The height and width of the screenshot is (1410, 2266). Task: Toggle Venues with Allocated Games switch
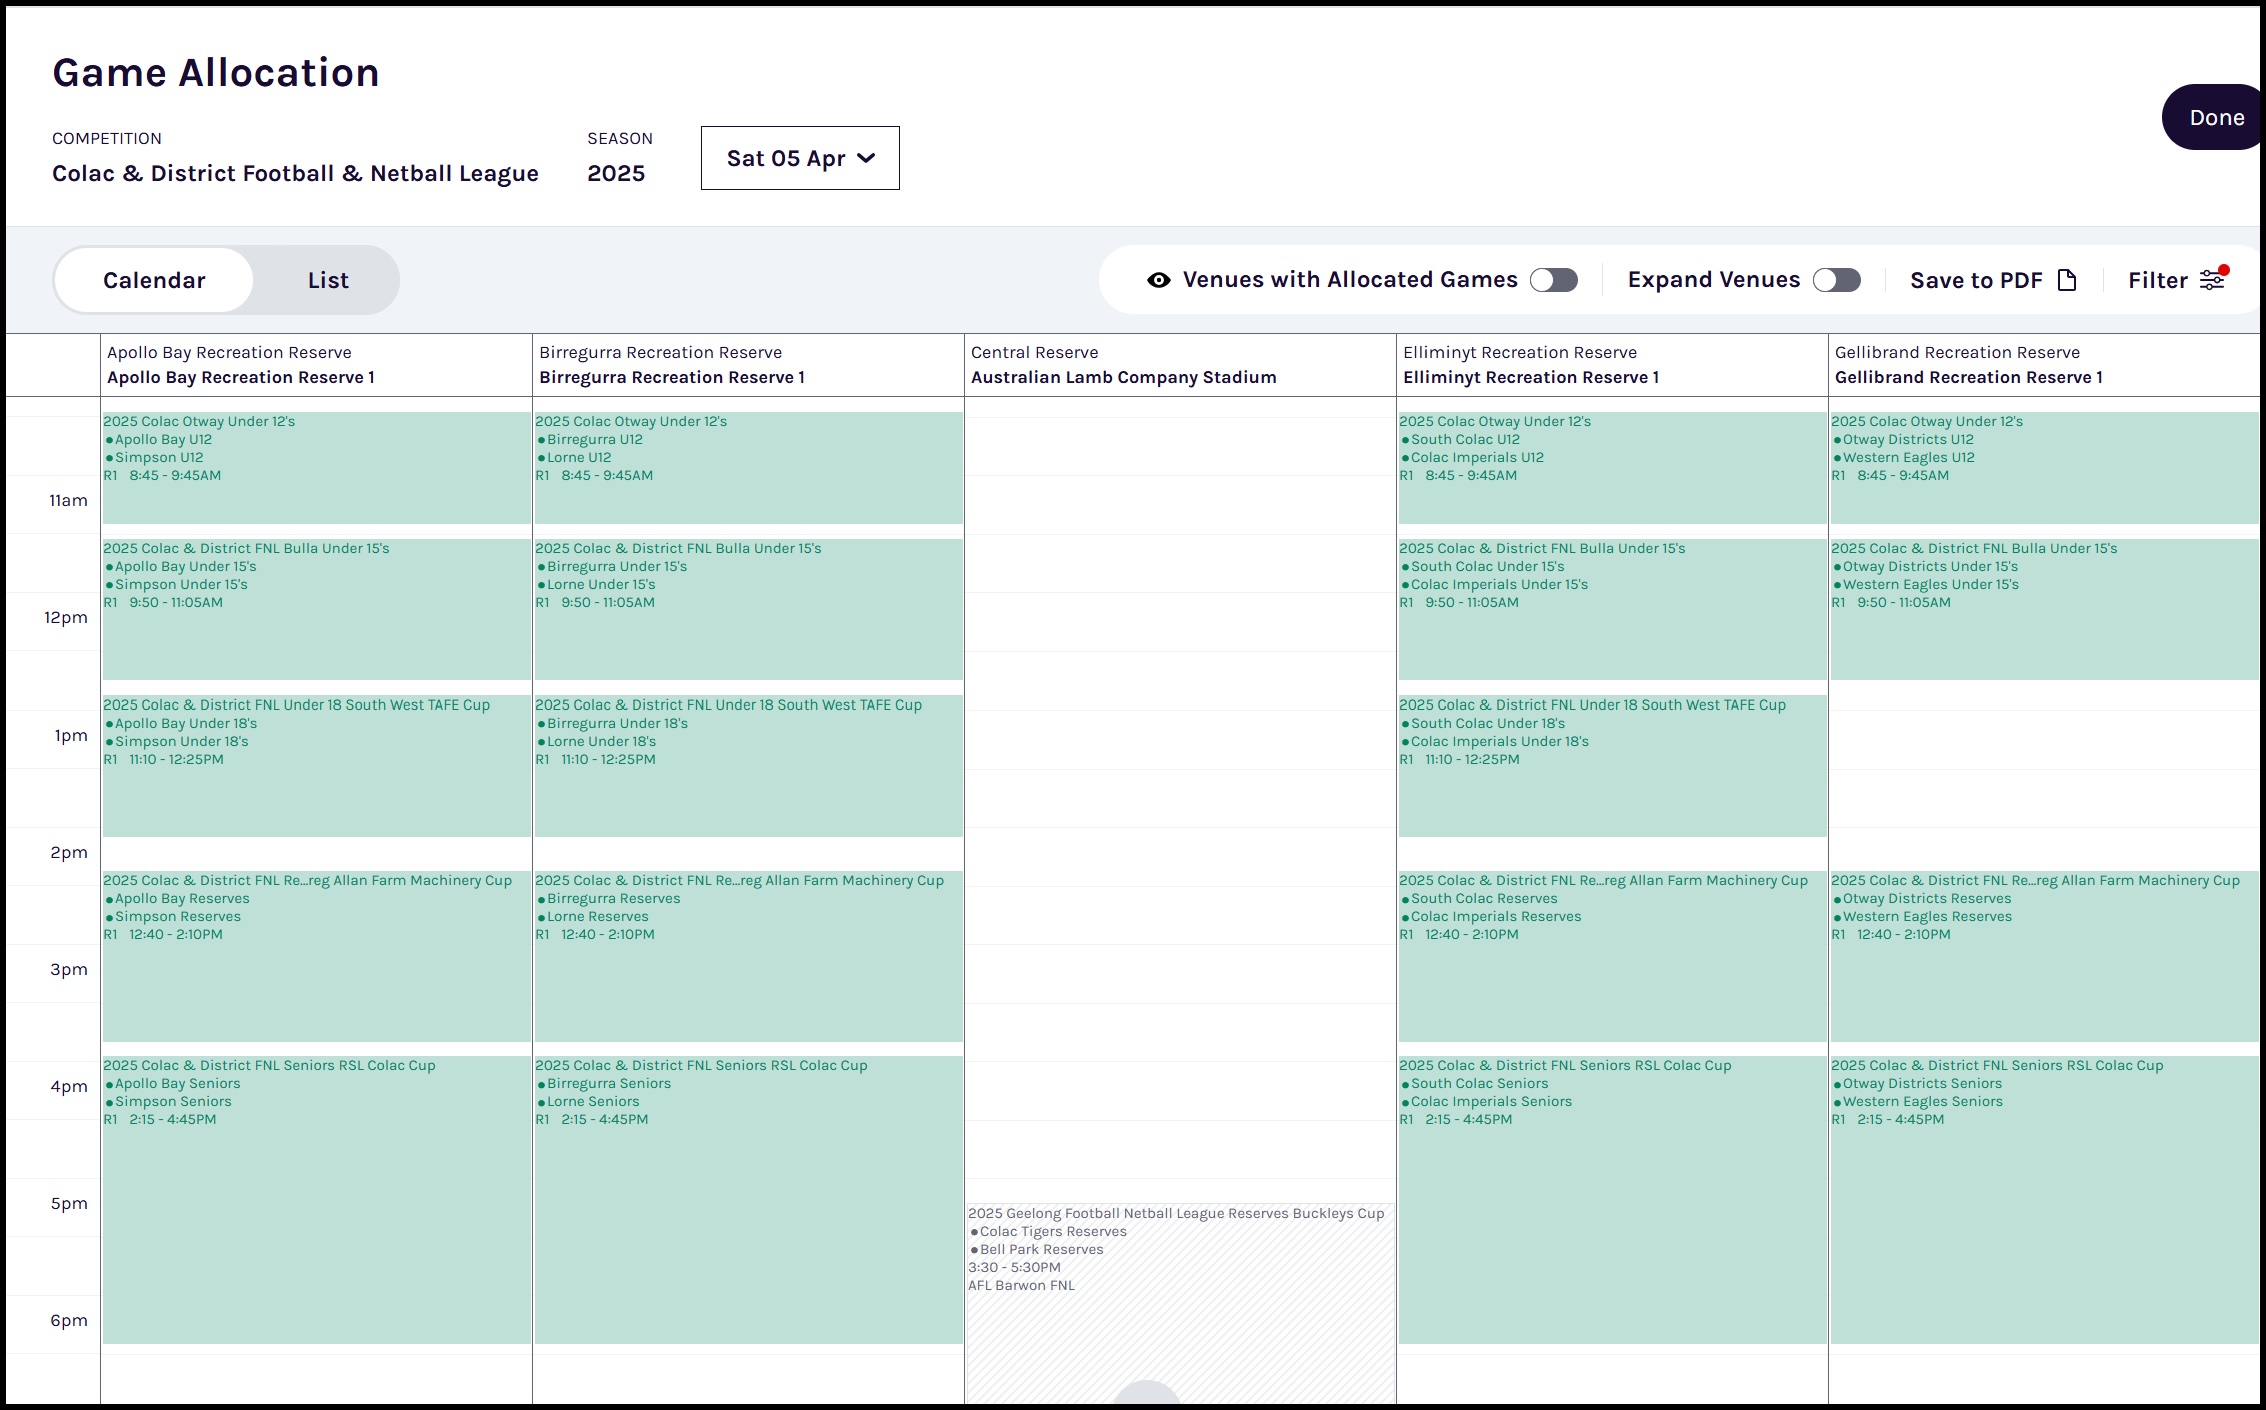point(1554,280)
